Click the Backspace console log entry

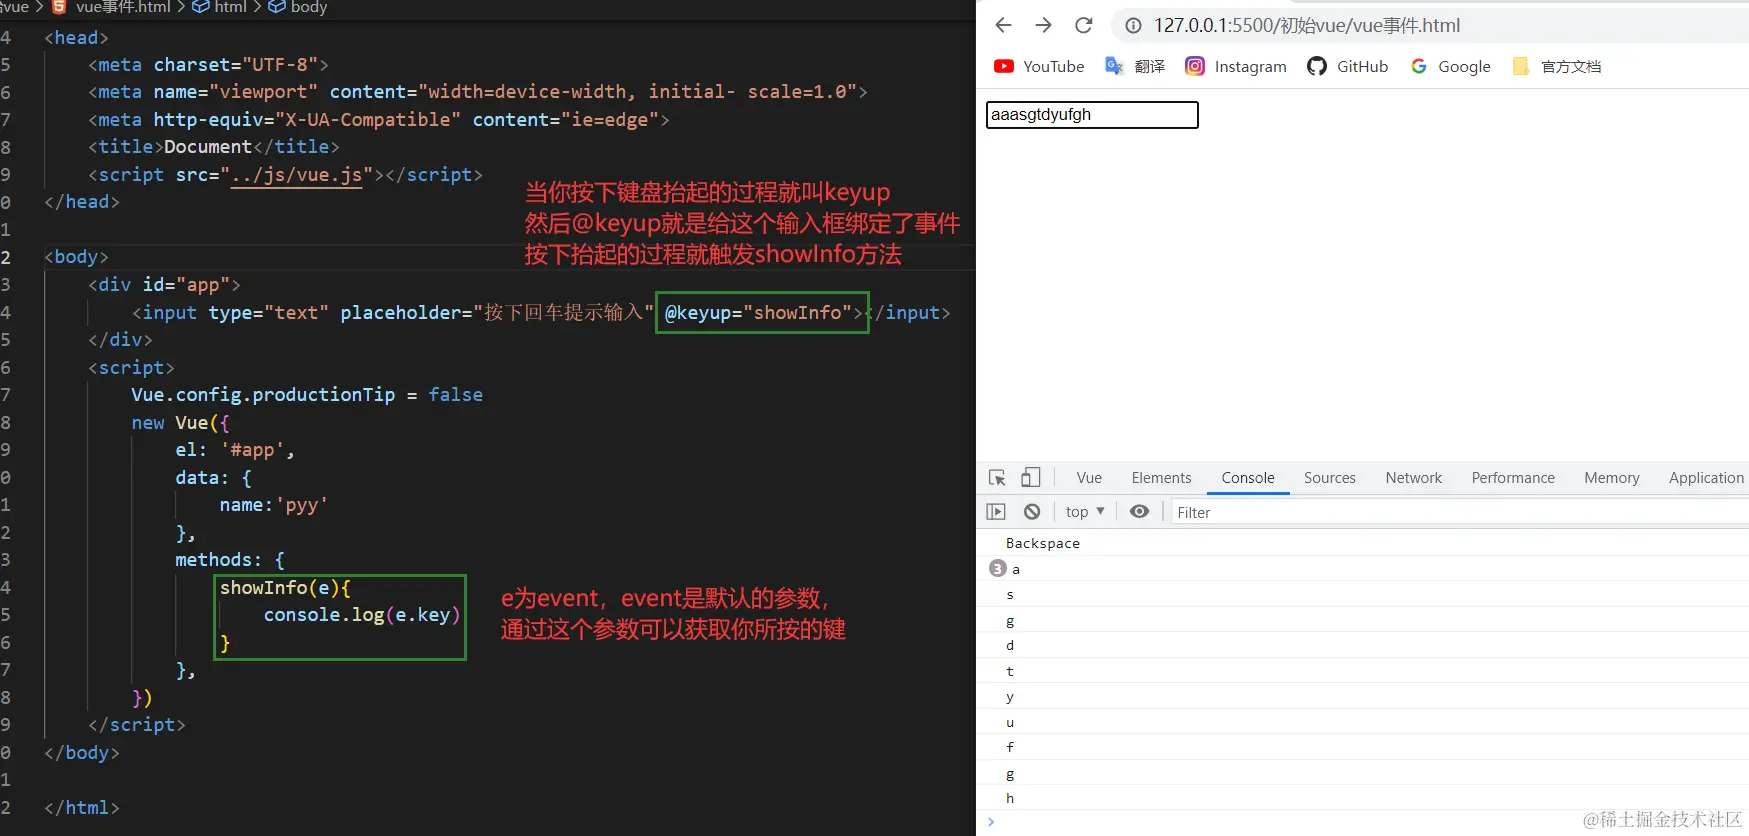coord(1043,543)
